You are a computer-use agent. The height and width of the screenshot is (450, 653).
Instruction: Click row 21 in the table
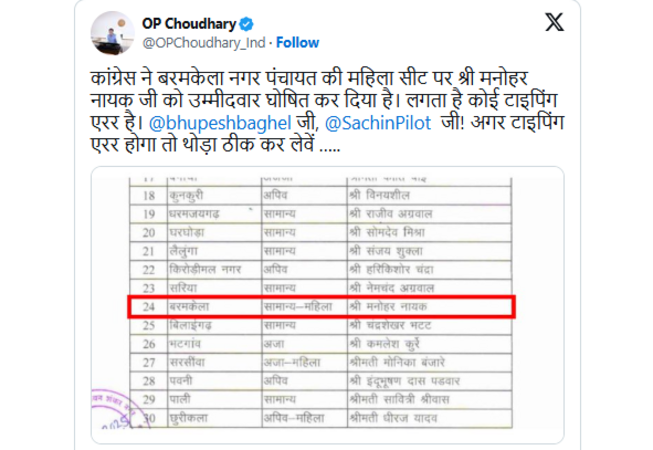click(321, 251)
